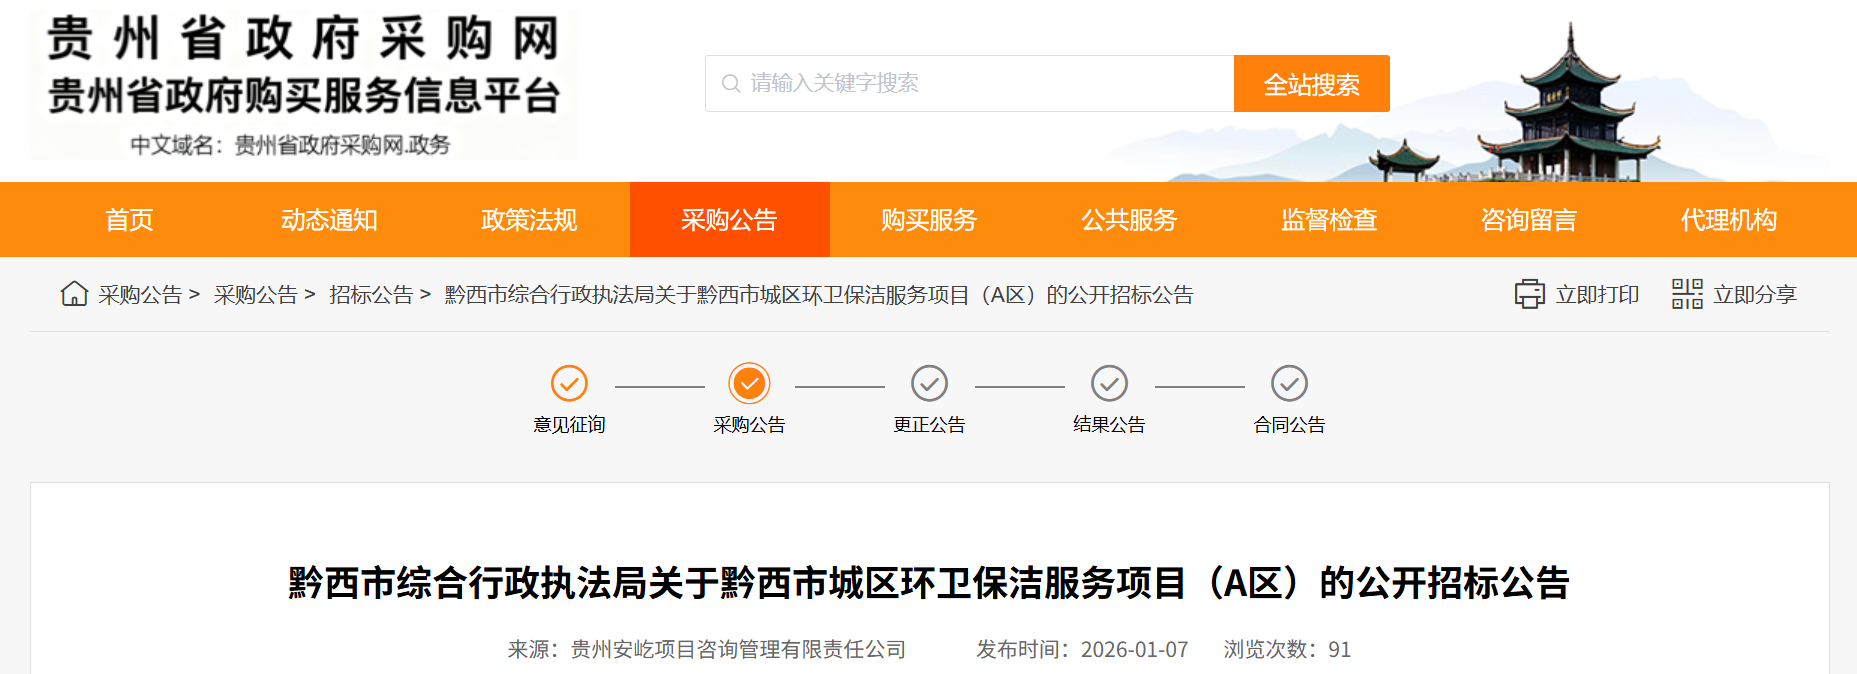Click the 立即打印 text link
Screen dimensions: 1857x674
(1597, 295)
